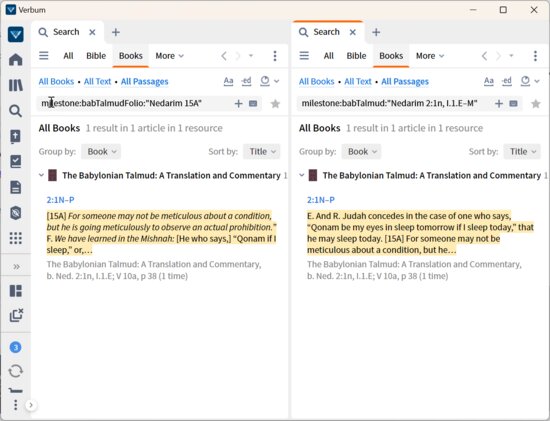Image resolution: width=550 pixels, height=421 pixels.
Task: Open the Layouts icon in sidebar
Action: (15, 291)
